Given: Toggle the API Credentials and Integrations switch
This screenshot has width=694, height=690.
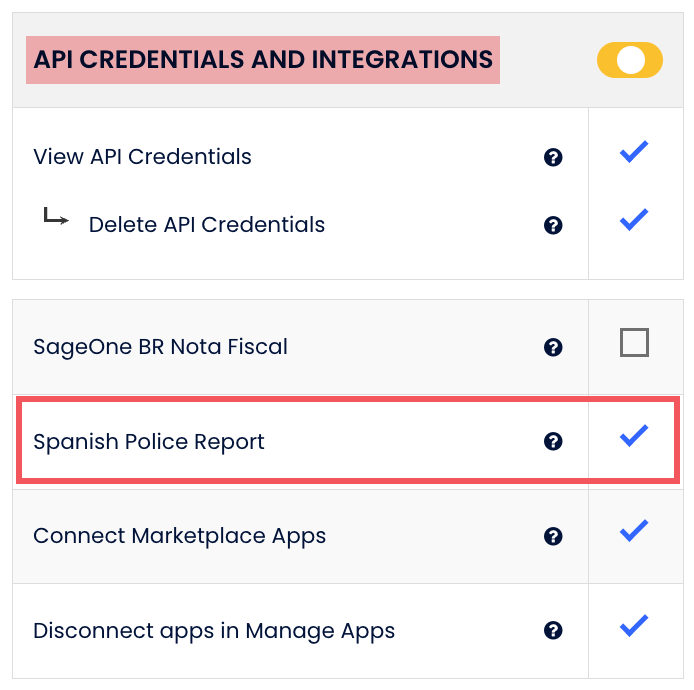Looking at the screenshot, I should 630,60.
